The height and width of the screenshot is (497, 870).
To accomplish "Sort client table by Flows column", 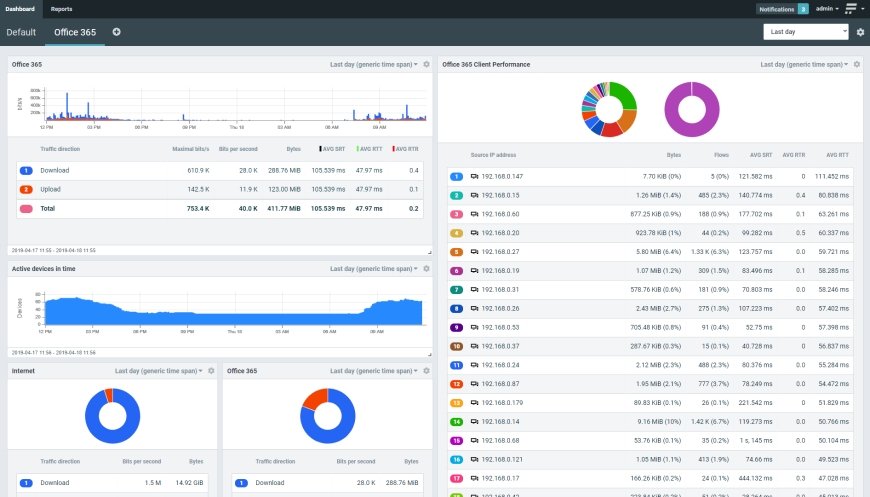I will (x=721, y=155).
